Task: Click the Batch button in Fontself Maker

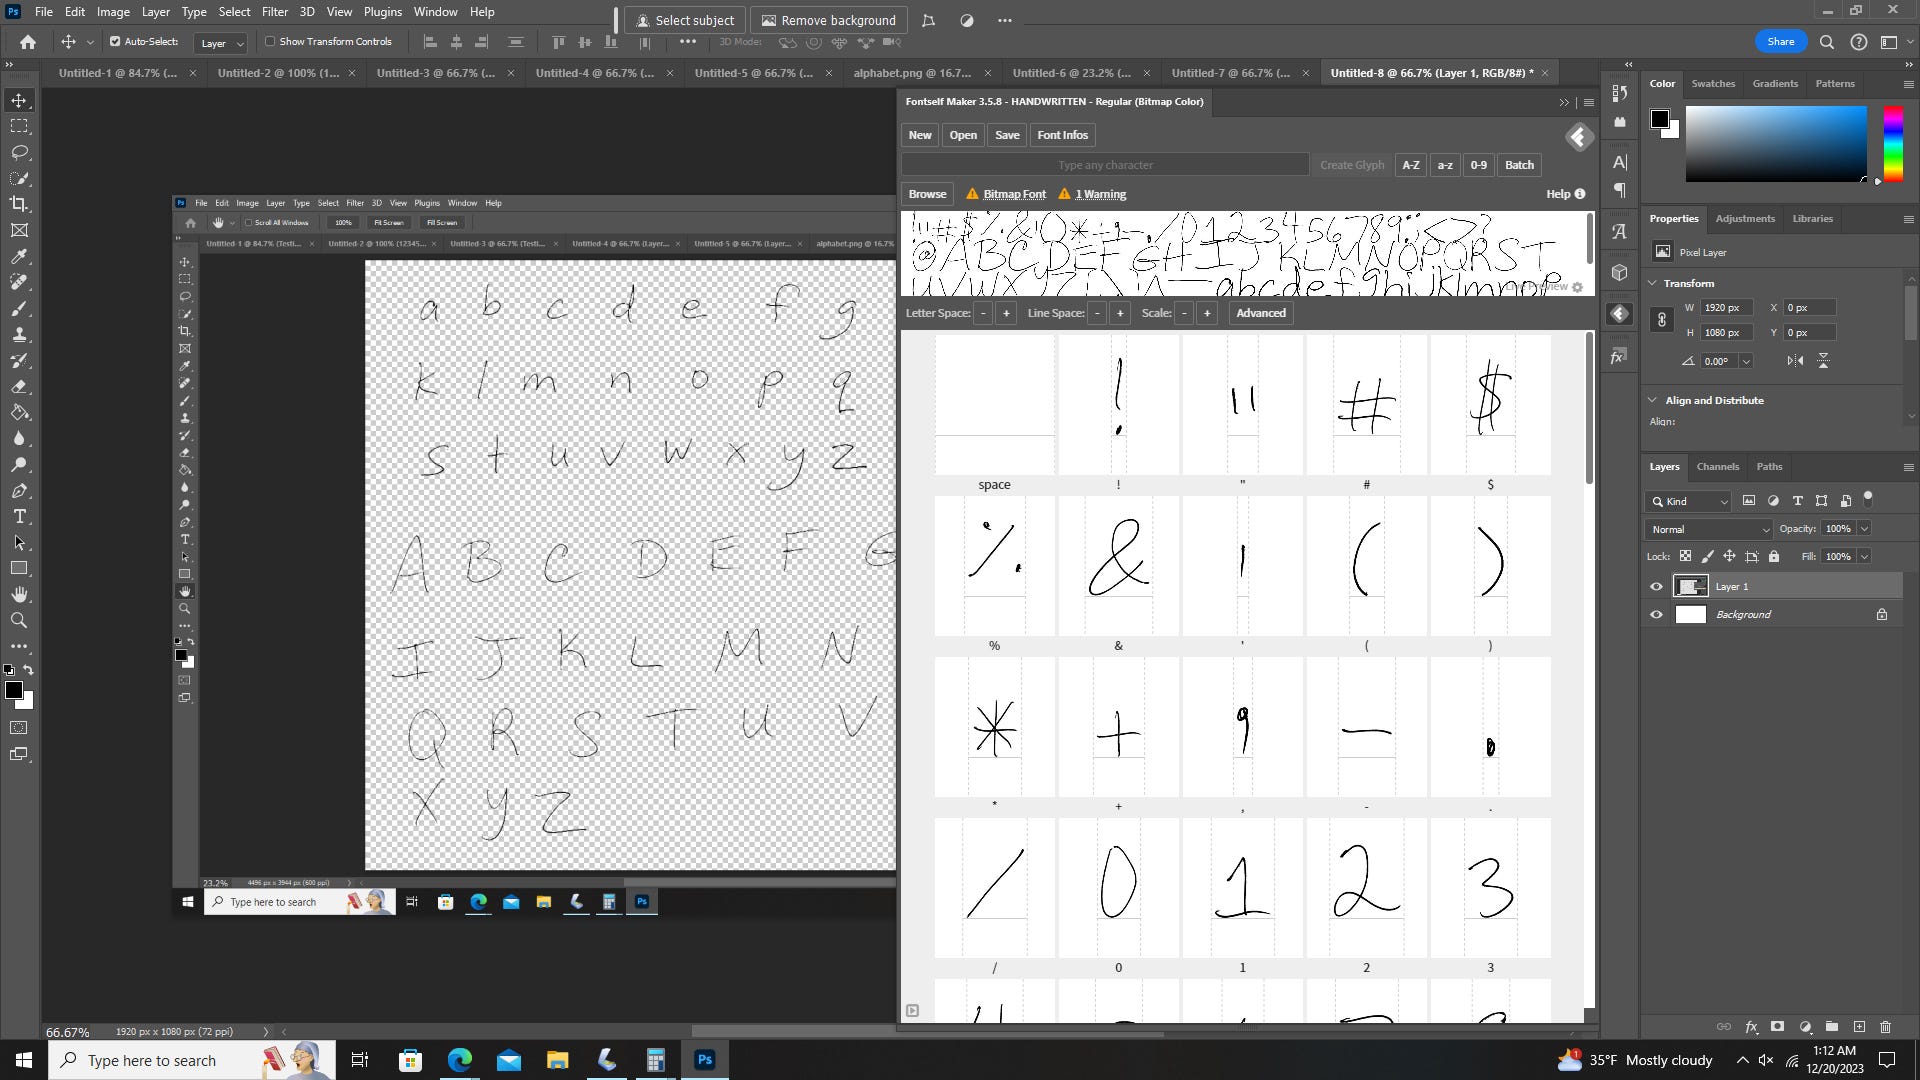Action: (x=1519, y=164)
